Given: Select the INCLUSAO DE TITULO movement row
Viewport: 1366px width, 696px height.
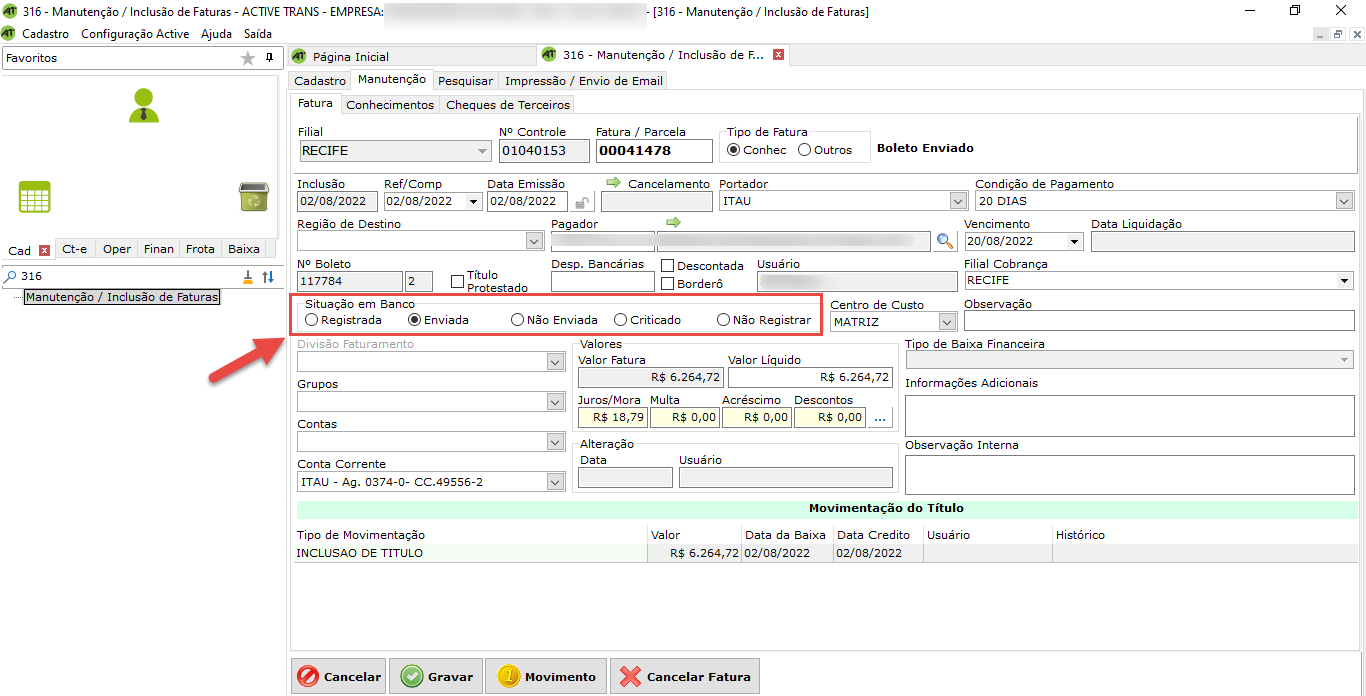Looking at the screenshot, I should 826,553.
